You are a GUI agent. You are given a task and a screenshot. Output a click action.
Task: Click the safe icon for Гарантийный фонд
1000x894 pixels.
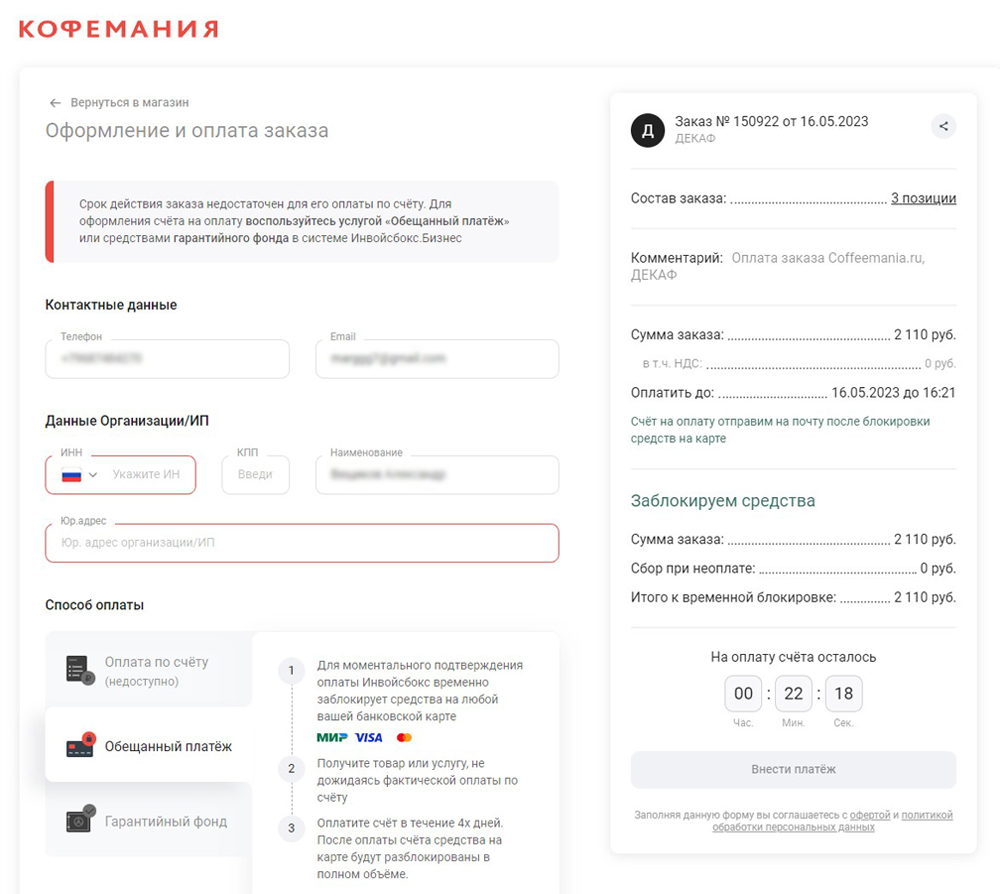point(80,819)
